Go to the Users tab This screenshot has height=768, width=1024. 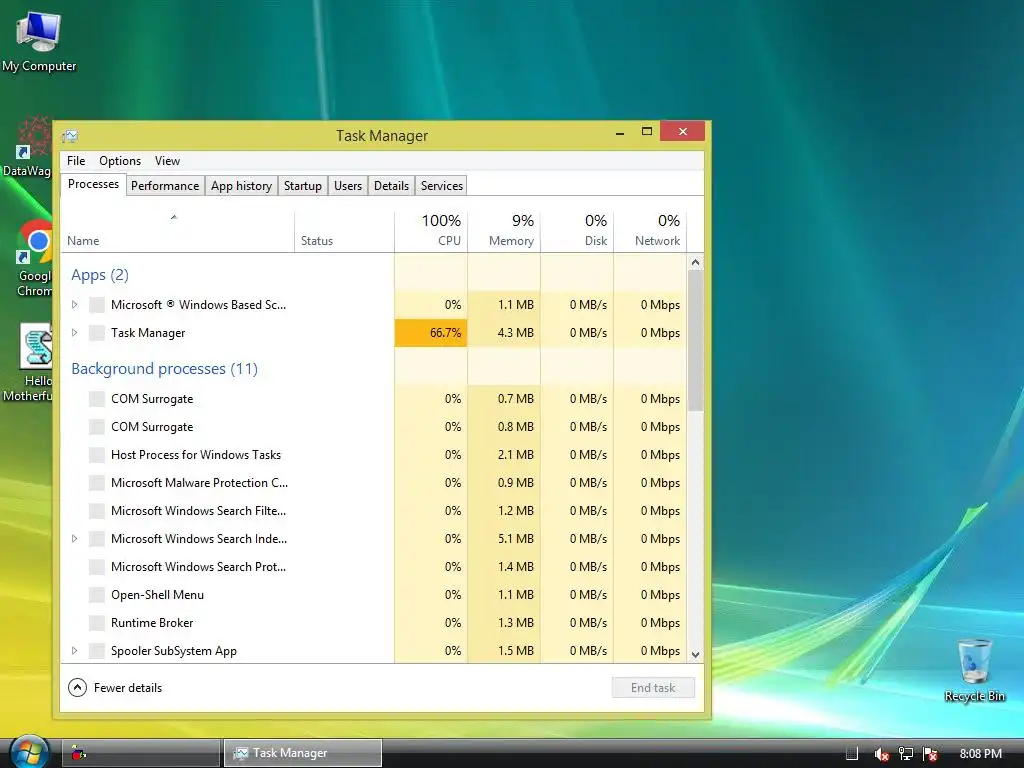(x=348, y=186)
